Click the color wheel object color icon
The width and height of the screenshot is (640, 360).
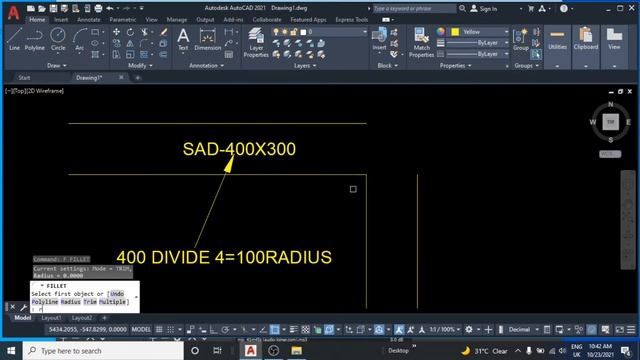tap(440, 32)
